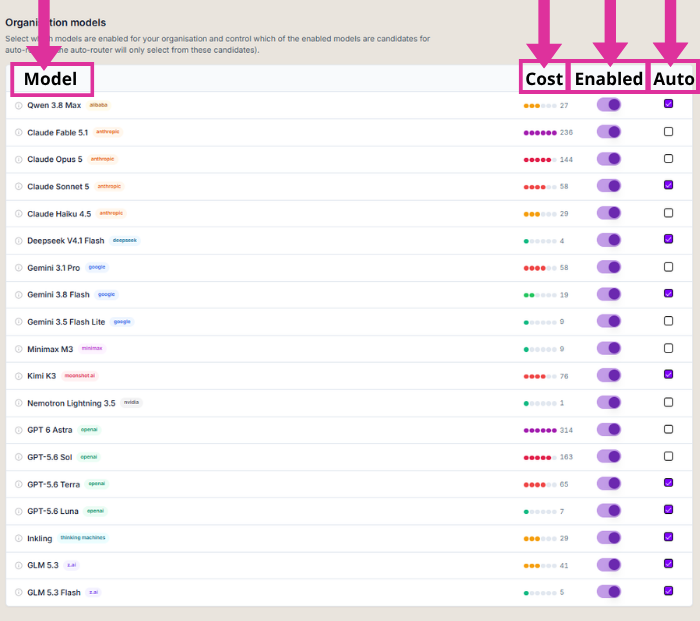
Task: Click cost value 41 for GLM 5.3
Action: point(564,566)
